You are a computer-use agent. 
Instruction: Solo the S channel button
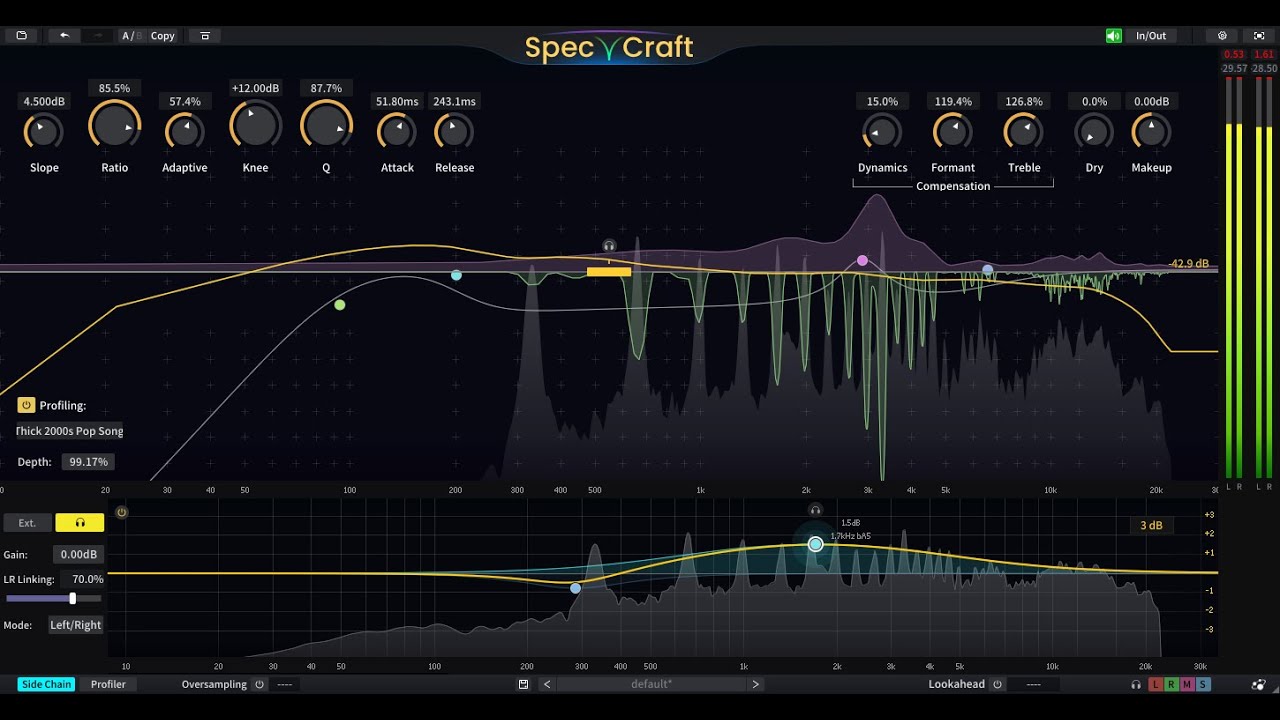coord(1203,684)
